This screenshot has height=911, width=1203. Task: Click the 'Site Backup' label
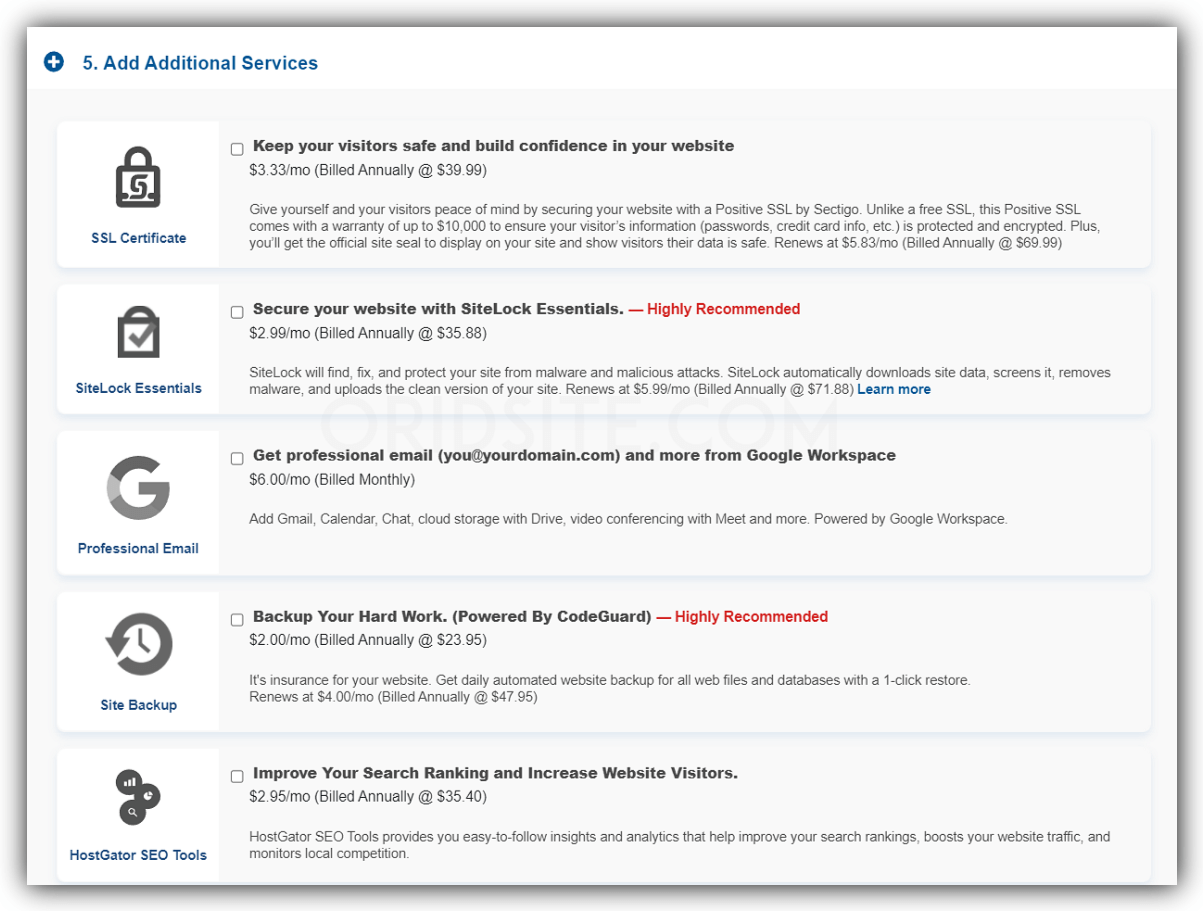(x=138, y=705)
